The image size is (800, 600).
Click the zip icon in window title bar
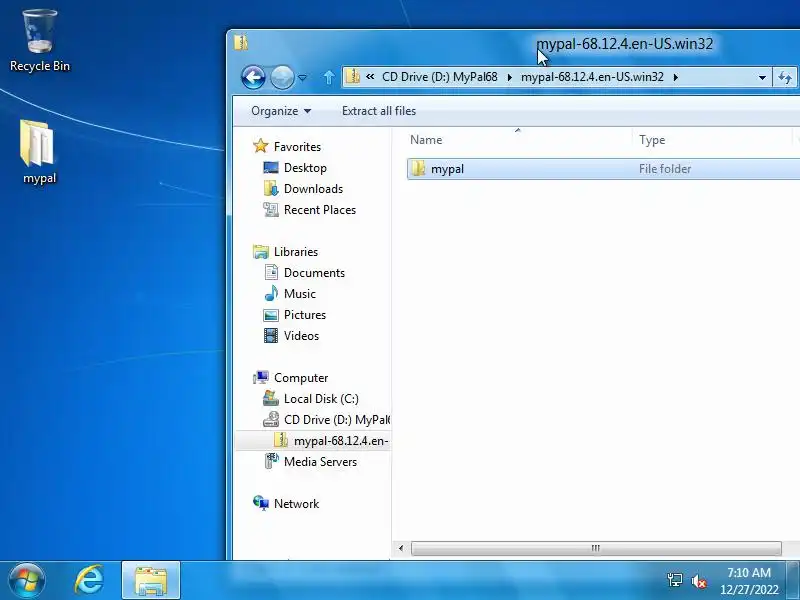point(241,42)
